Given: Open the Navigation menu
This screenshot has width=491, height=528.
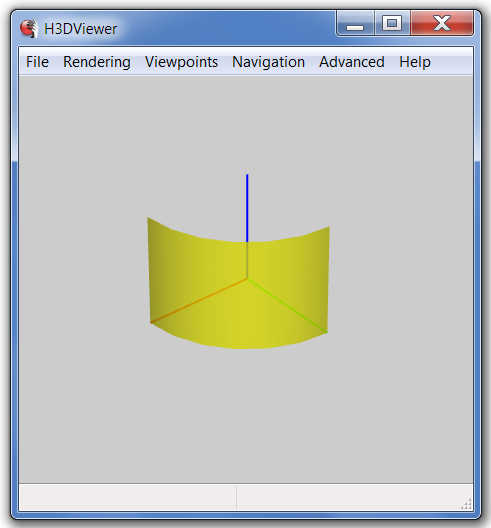Looking at the screenshot, I should tap(268, 62).
